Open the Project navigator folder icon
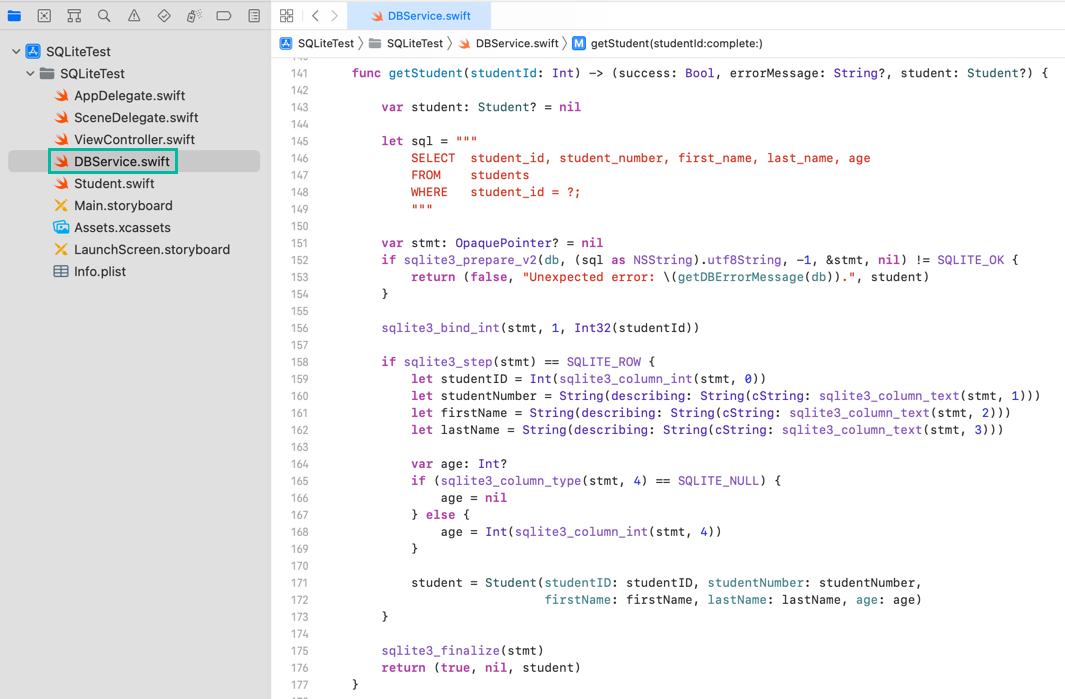The image size is (1065, 699). tap(14, 16)
